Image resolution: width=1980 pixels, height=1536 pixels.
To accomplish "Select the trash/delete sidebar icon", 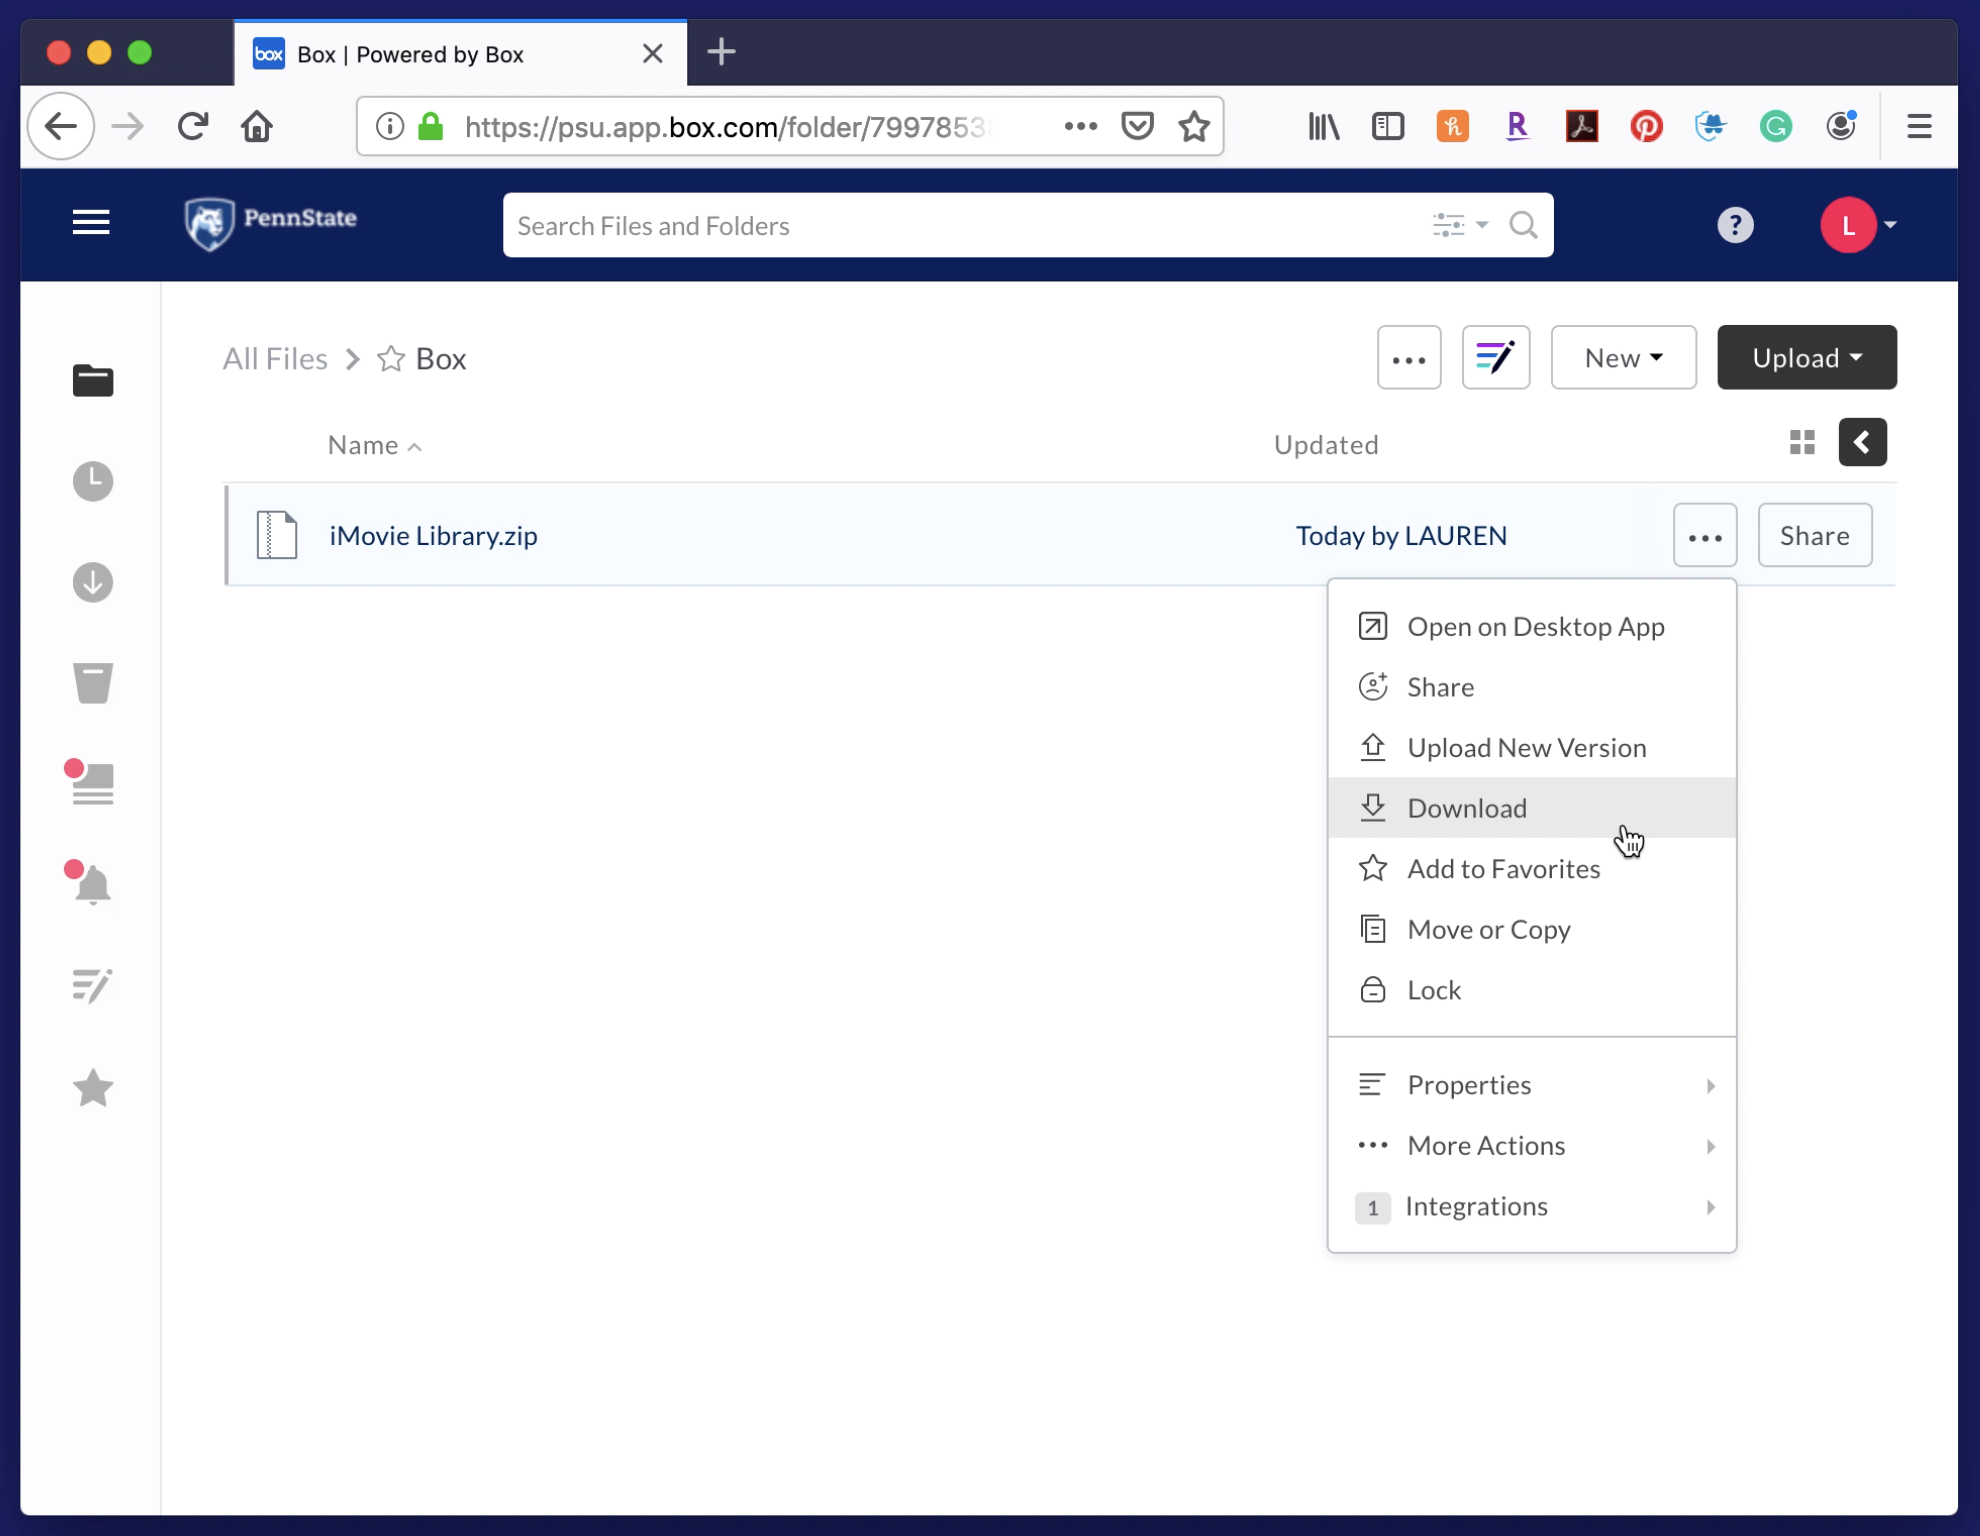I will 92,683.
